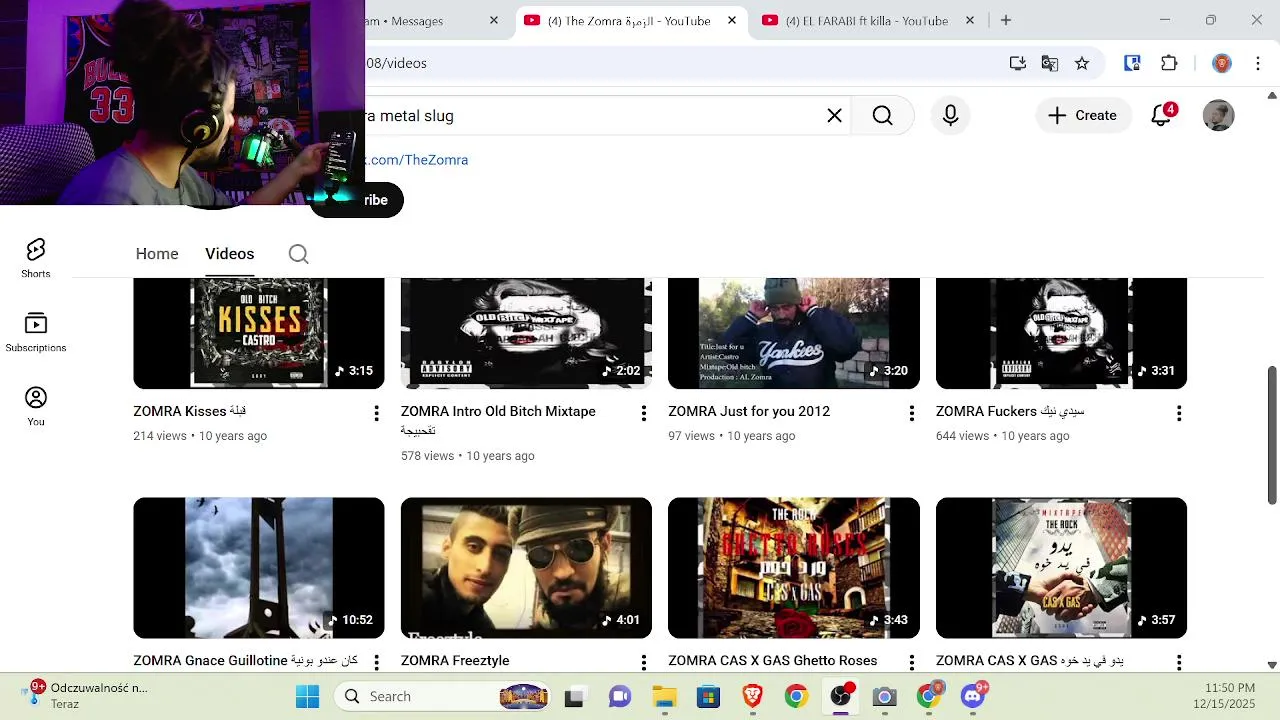1280x720 pixels.
Task: Open the Shorts sidebar icon
Action: click(36, 258)
